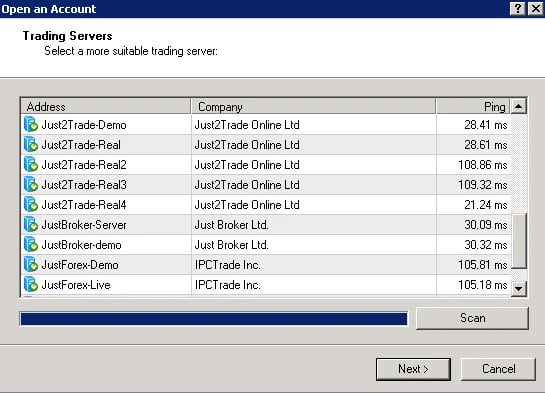Click the server icon beside Just2Trade-Demo
This screenshot has width=545, height=393.
click(x=31, y=125)
